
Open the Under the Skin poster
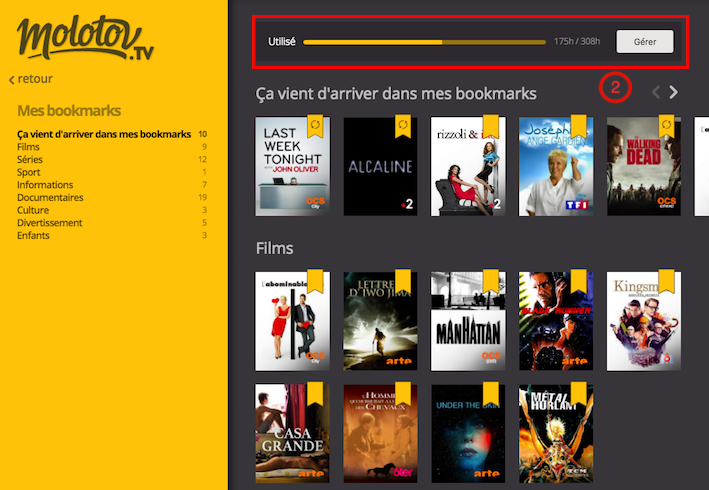click(468, 433)
